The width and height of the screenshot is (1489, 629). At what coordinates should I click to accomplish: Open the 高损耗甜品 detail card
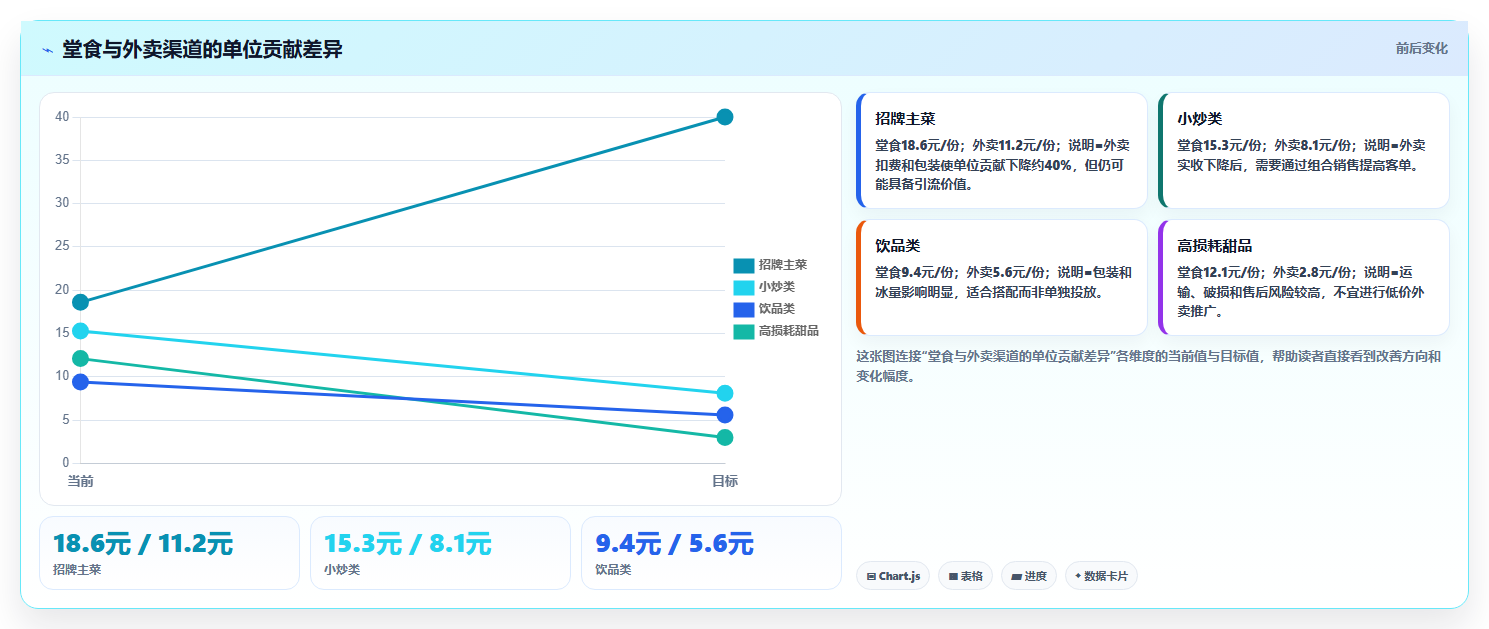click(x=1304, y=277)
